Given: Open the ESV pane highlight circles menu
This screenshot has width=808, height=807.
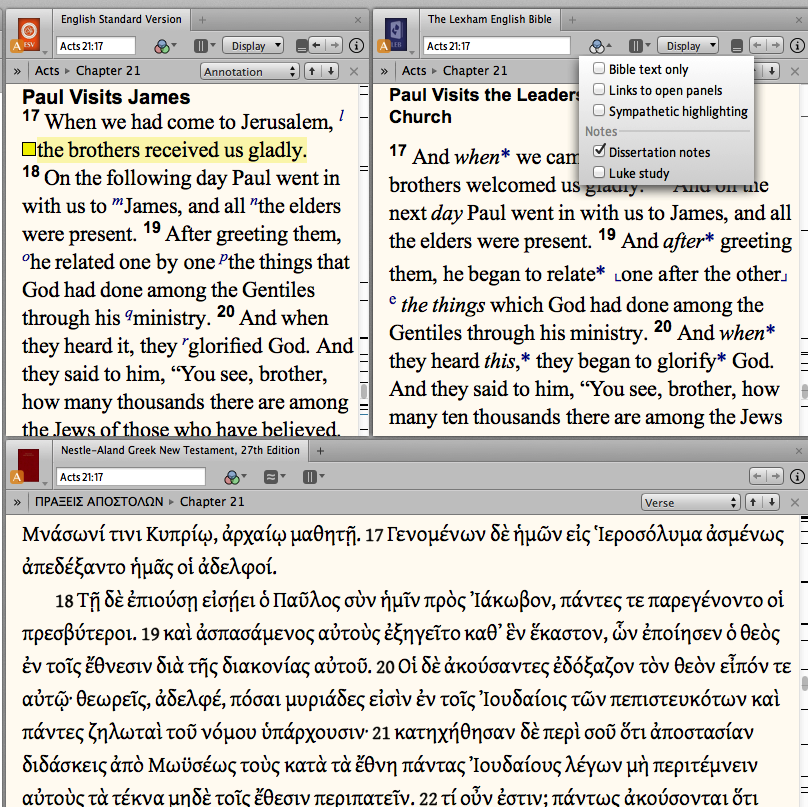Looking at the screenshot, I should (165, 46).
